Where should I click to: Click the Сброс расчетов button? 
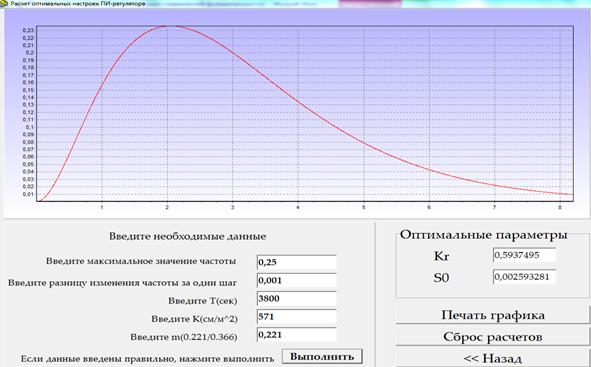[x=493, y=336]
